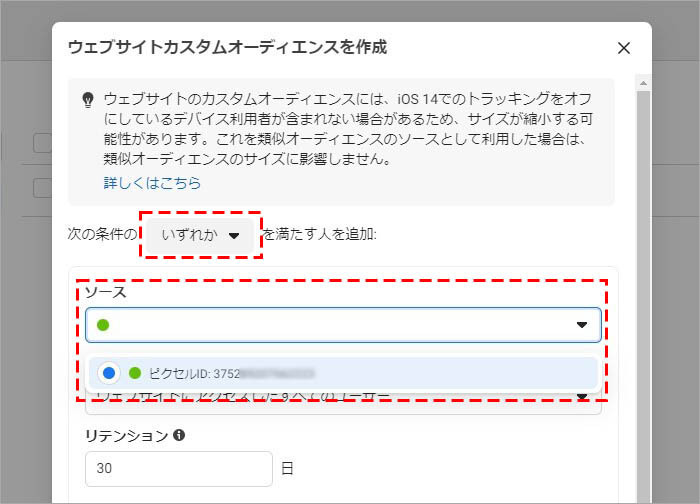Click the info icon beside リテンション

179,436
